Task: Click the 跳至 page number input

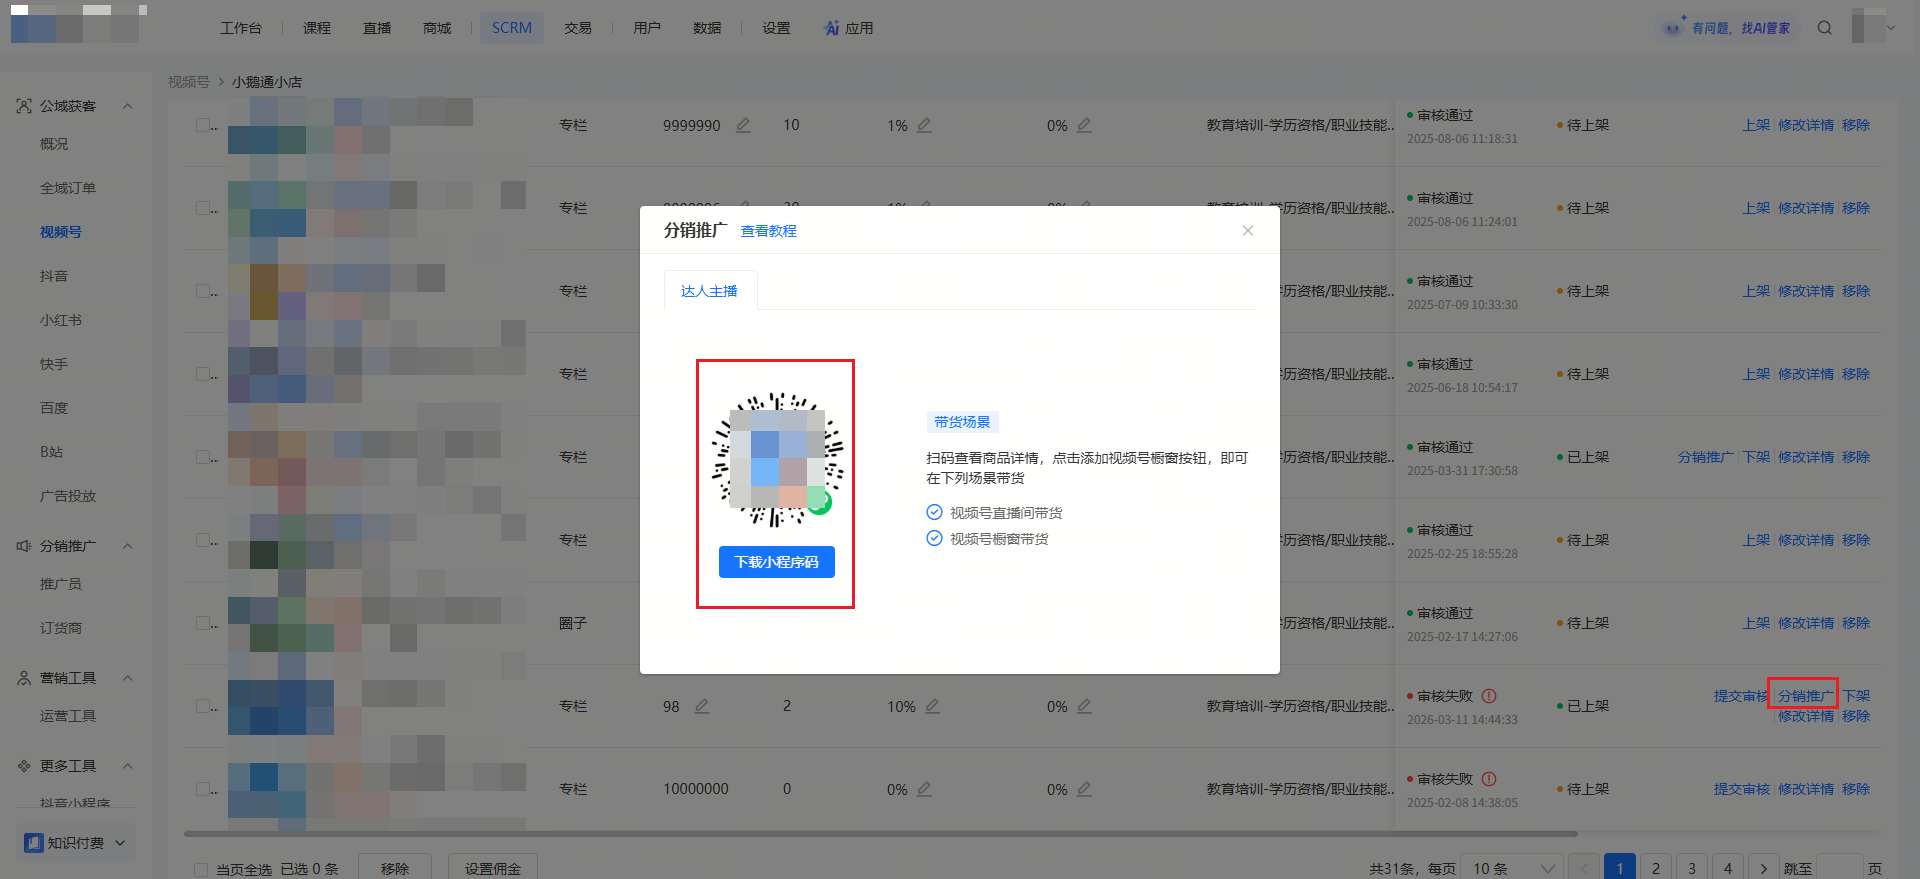Action: 1839,868
